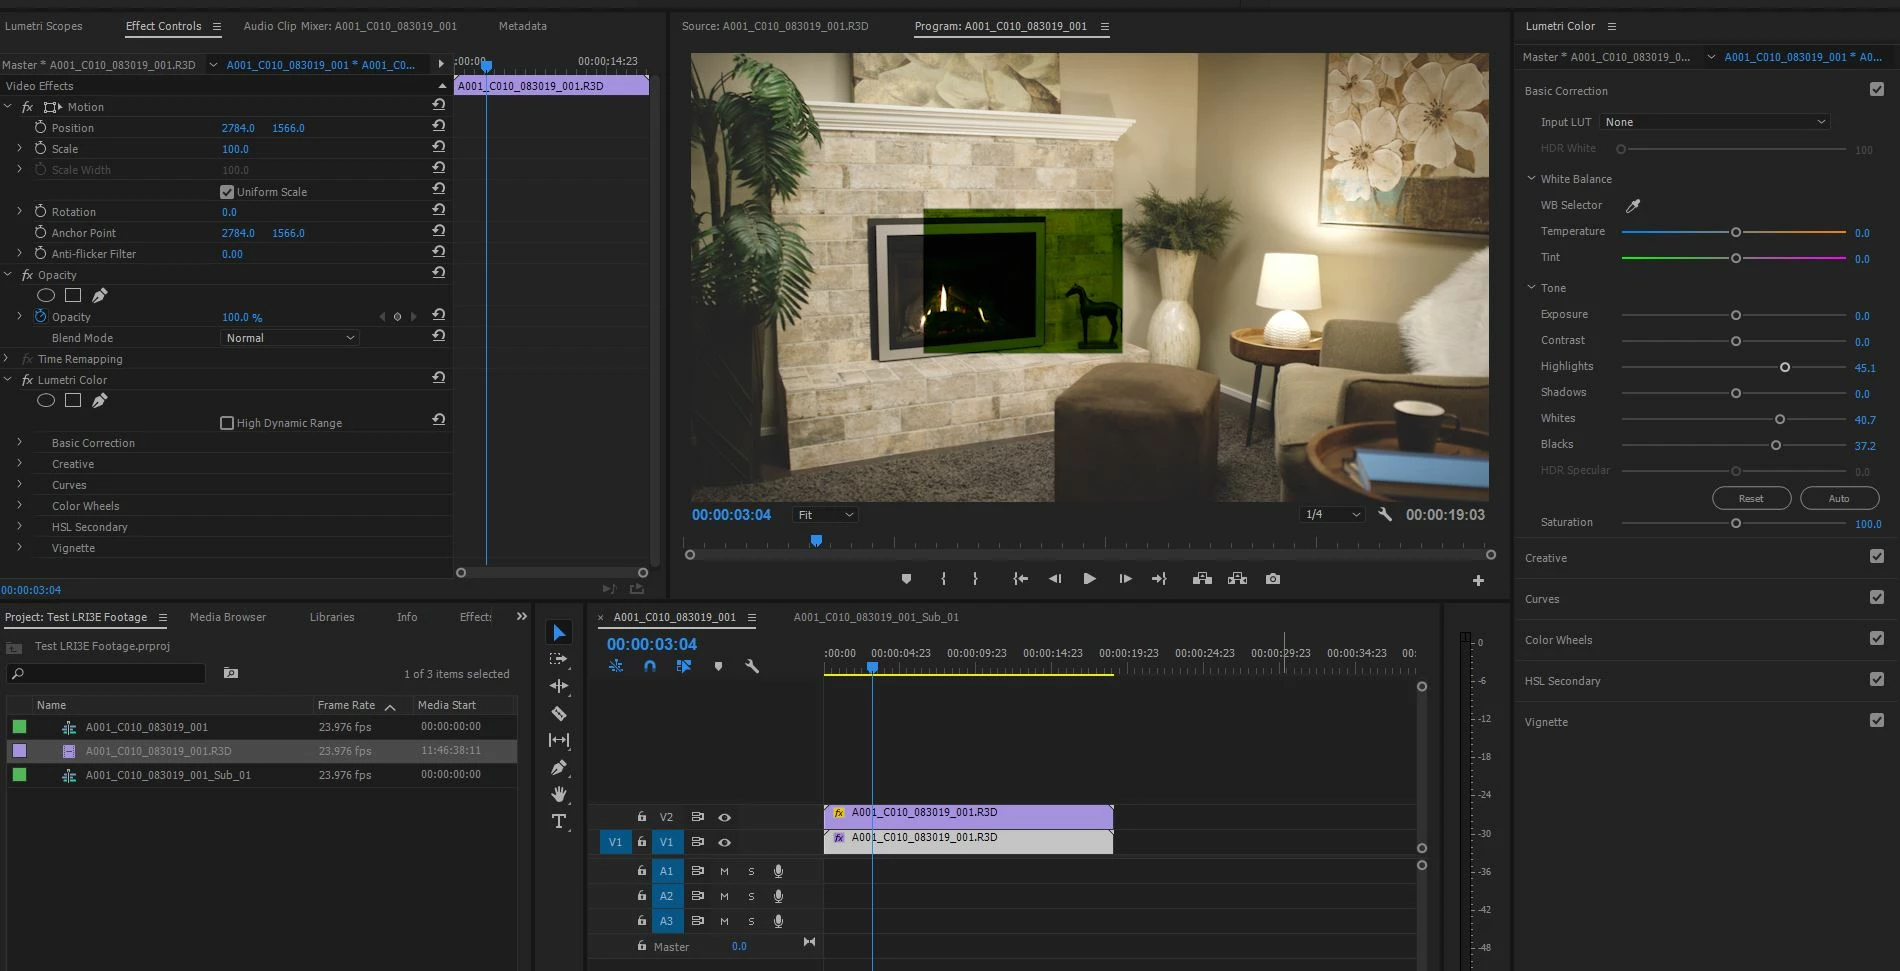1900x971 pixels.
Task: Create ellipse mask under Lumetri Color effect
Action: point(46,401)
